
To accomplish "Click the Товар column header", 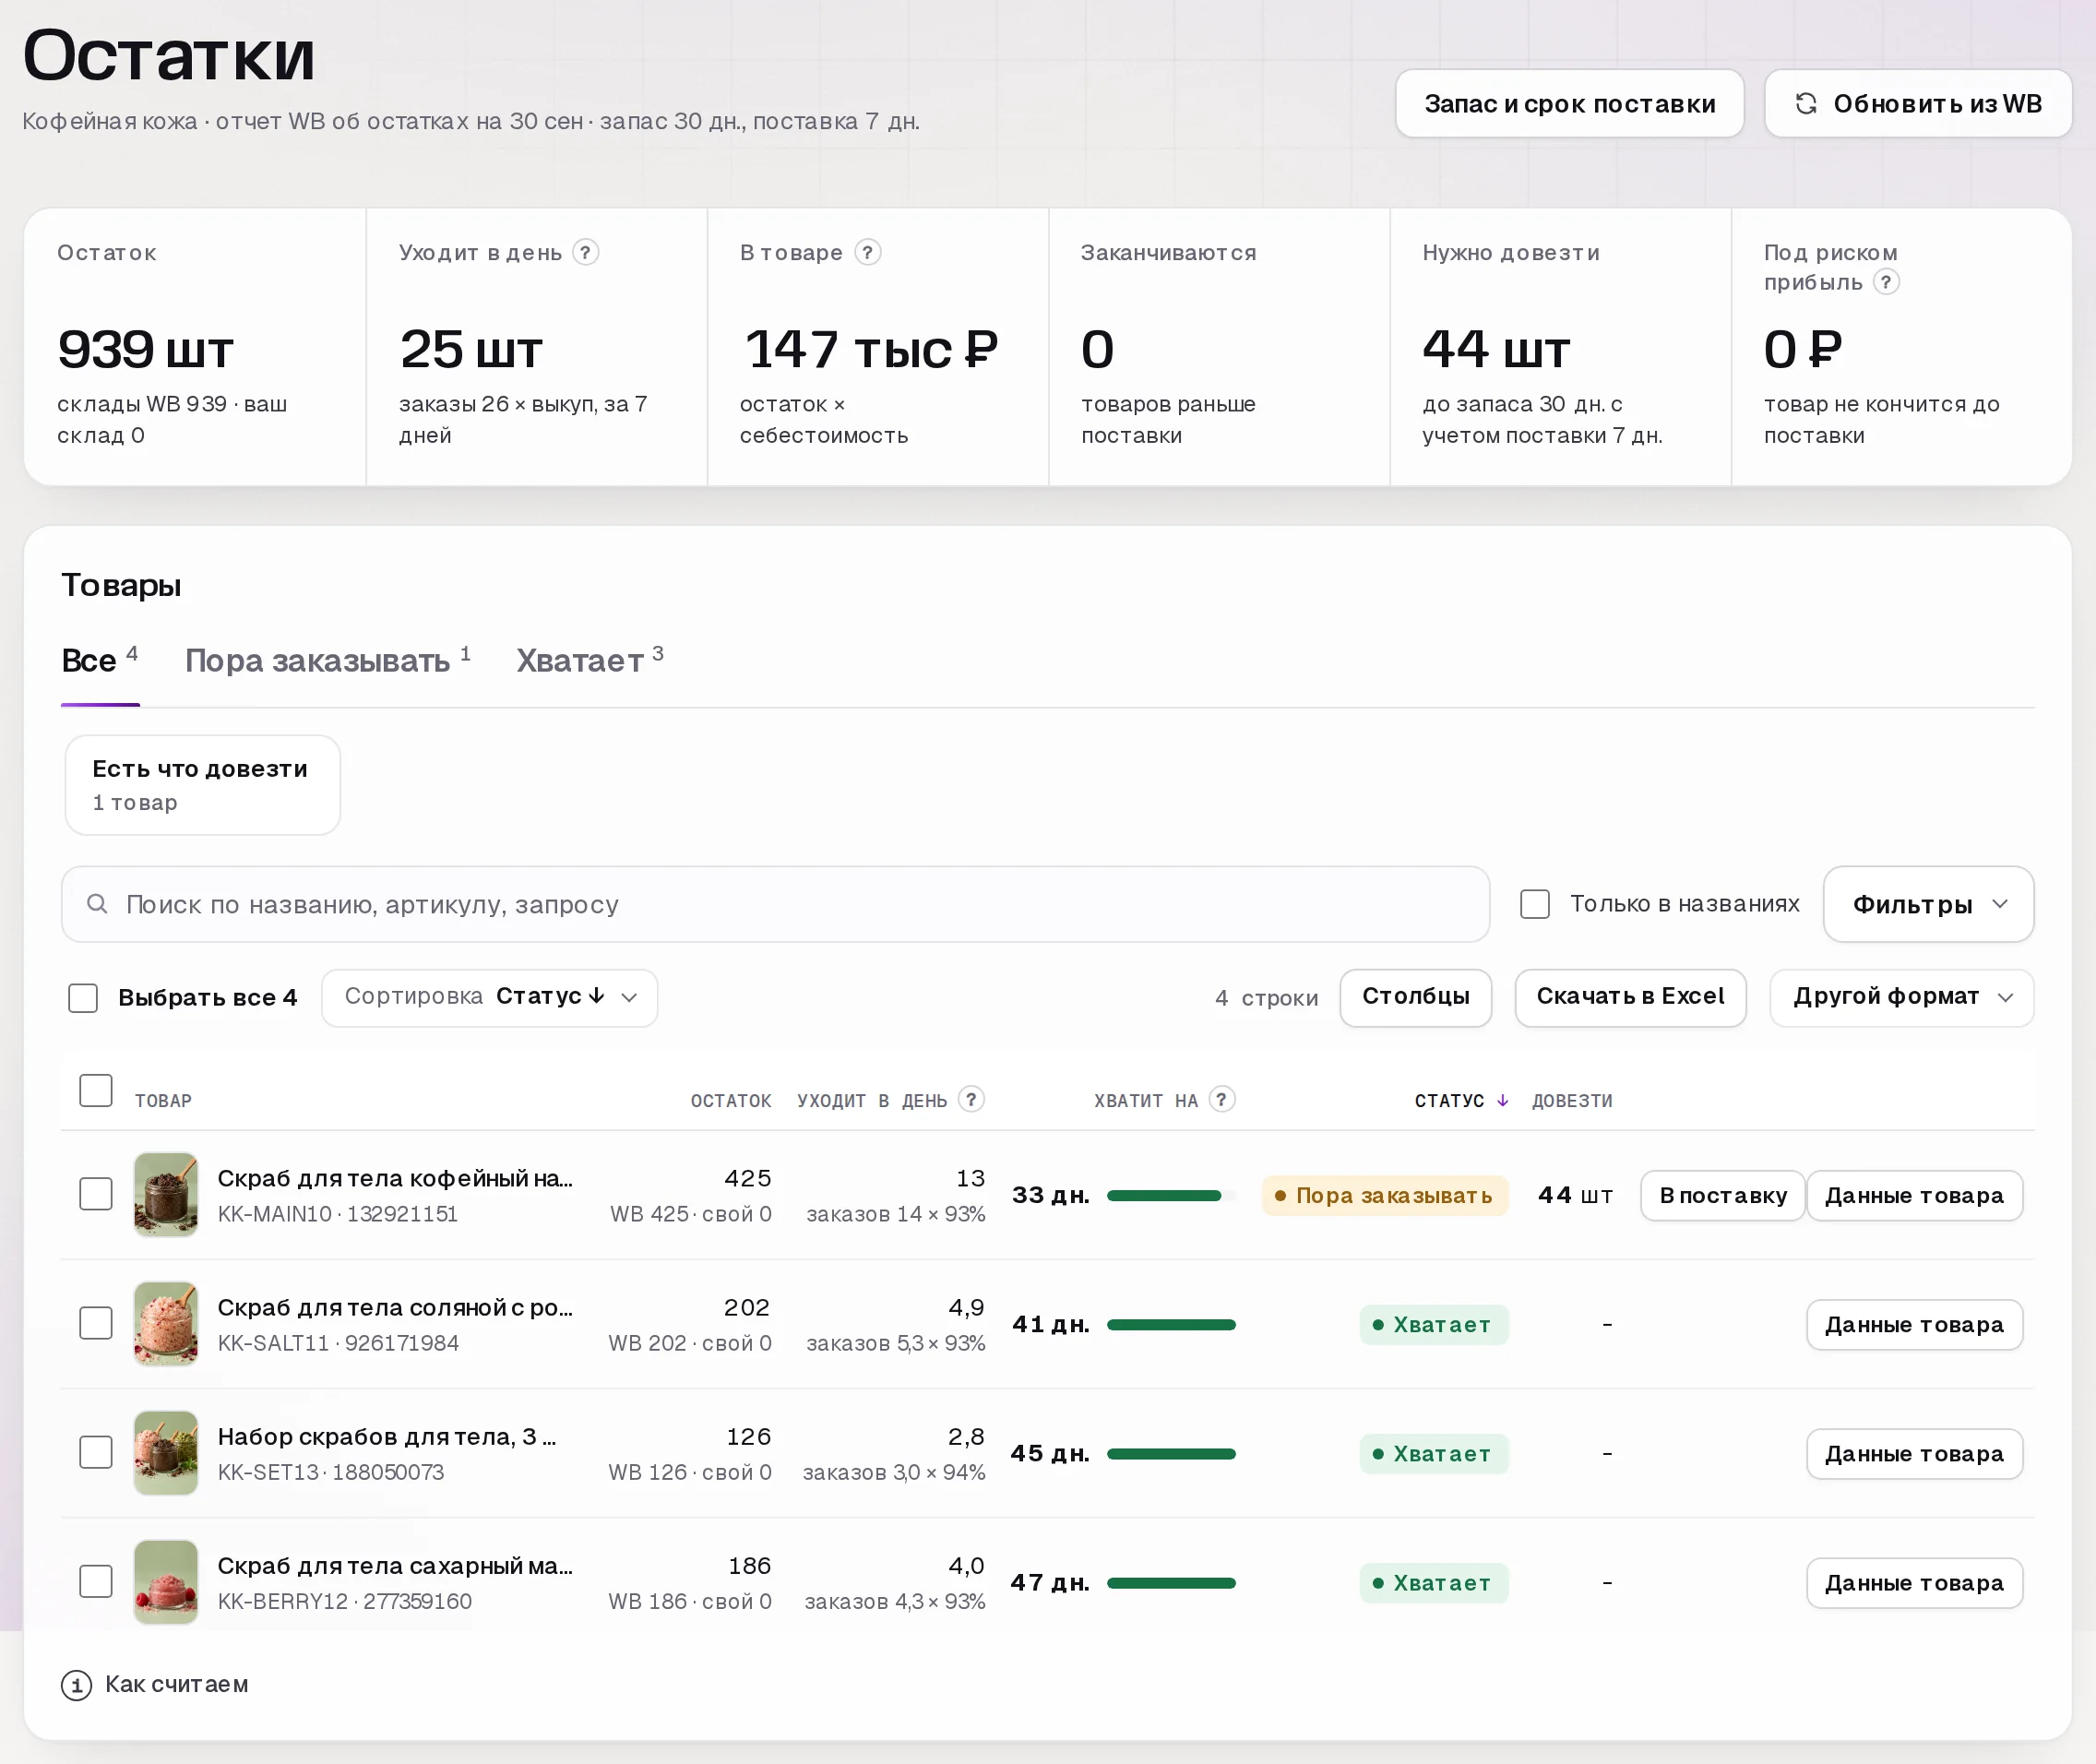I will coord(163,1100).
